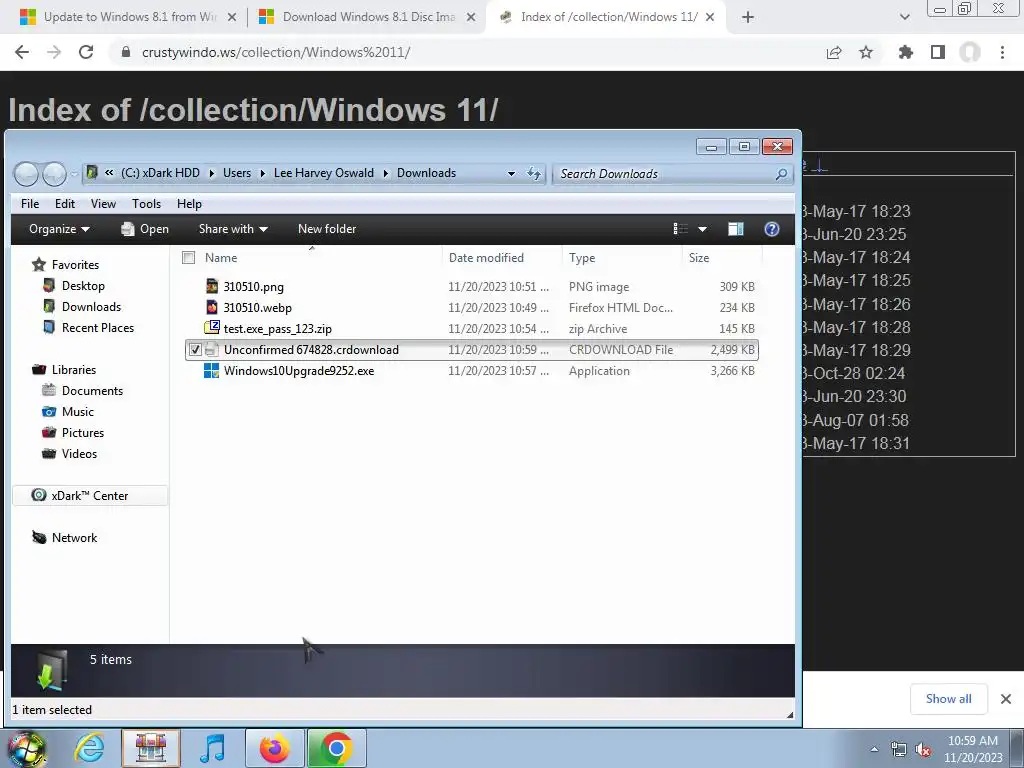The width and height of the screenshot is (1024, 768).
Task: Launch Internet Explorer from taskbar
Action: [89, 748]
